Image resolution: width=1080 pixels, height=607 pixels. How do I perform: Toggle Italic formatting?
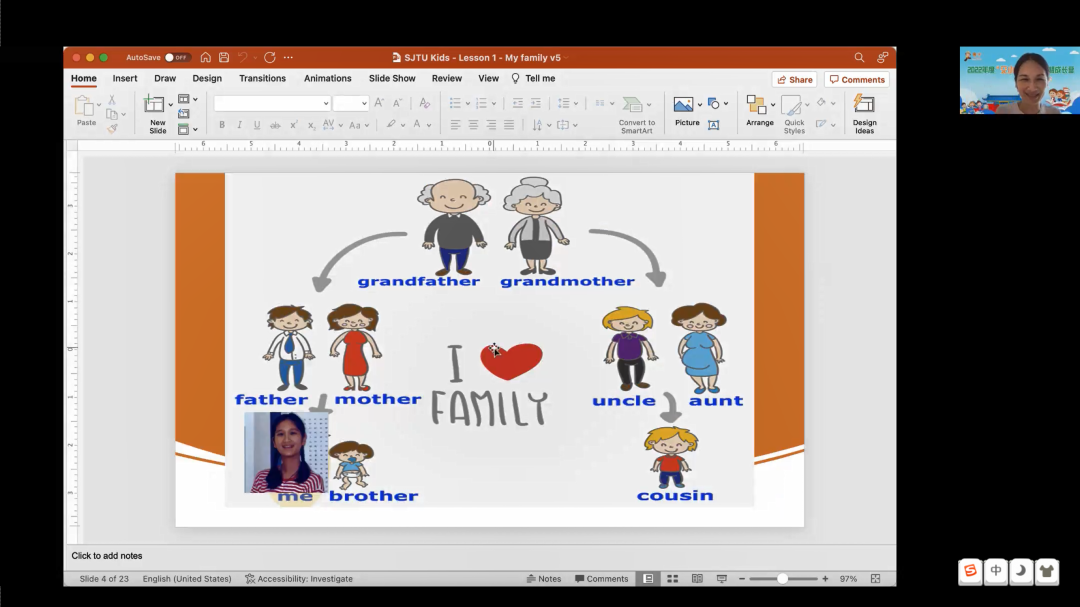pos(239,125)
